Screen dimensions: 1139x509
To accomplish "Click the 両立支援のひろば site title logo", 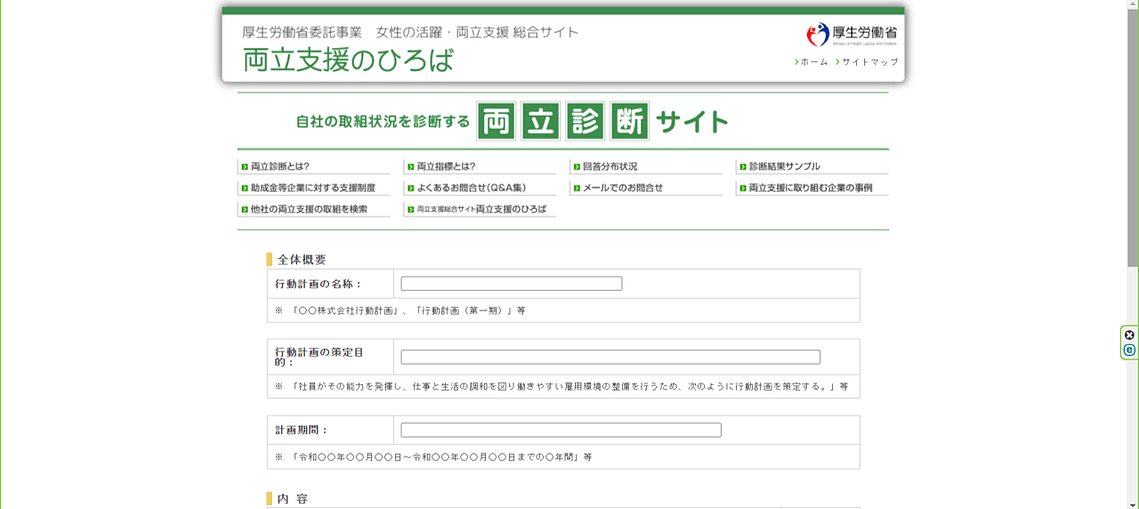I will point(348,60).
